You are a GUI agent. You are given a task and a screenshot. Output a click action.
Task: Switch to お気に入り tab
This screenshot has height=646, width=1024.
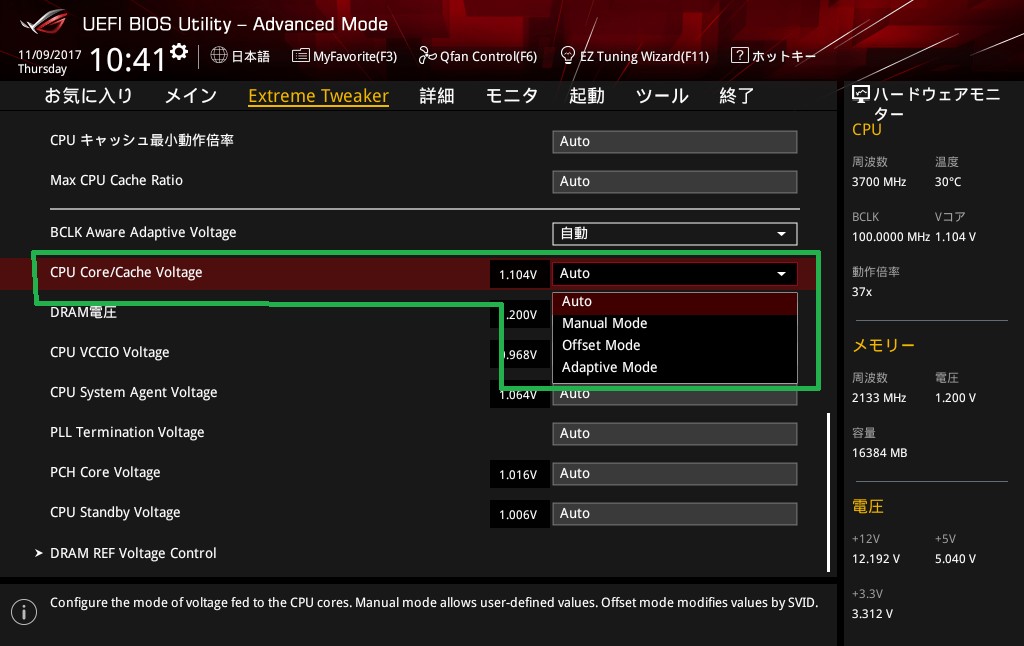(88, 96)
